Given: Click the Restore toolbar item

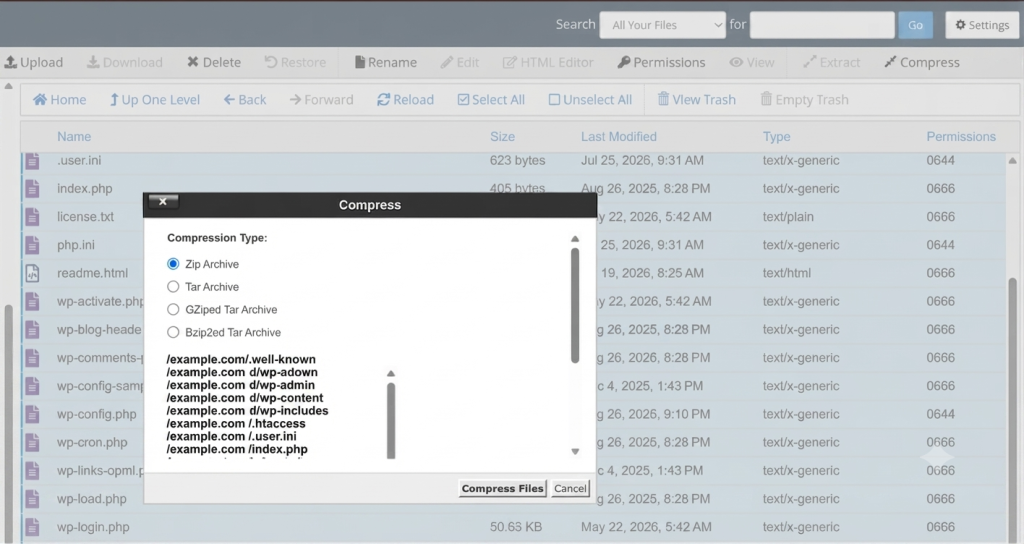Looking at the screenshot, I should 295,62.
